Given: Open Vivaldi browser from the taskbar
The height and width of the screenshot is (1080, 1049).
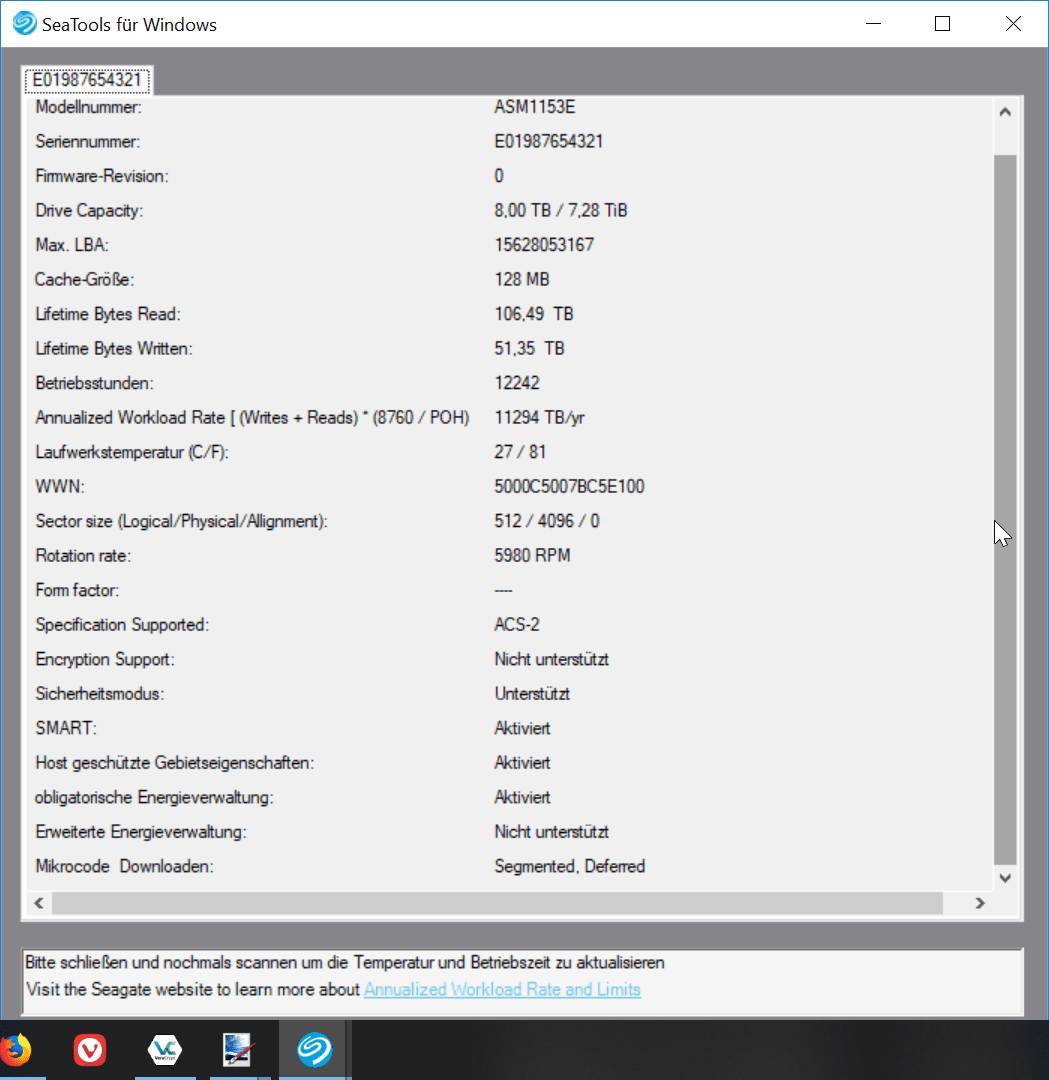Looking at the screenshot, I should click(x=90, y=1050).
